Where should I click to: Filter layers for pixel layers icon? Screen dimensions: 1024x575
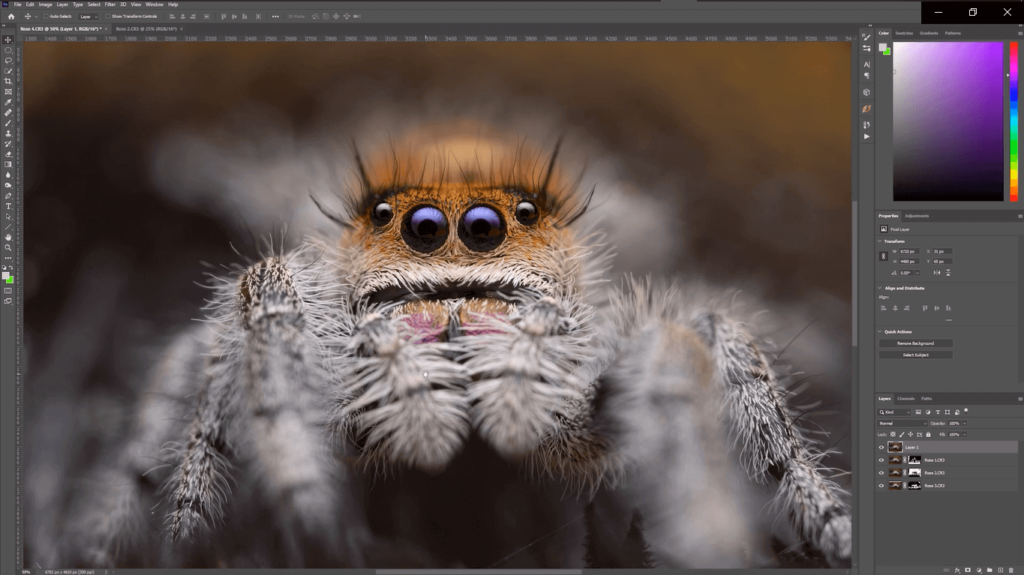(x=918, y=412)
